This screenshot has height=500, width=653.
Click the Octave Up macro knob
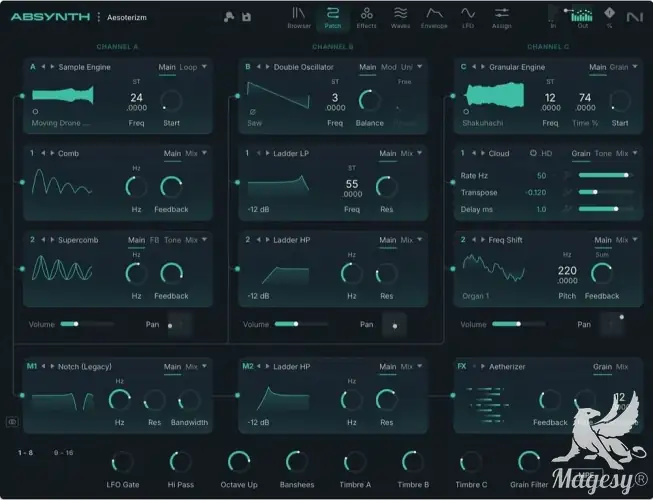[239, 462]
